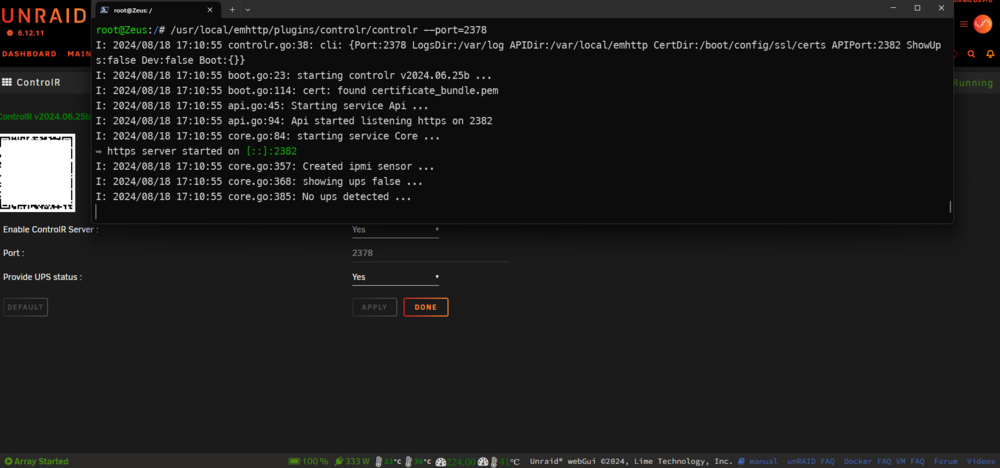Click the 'starting service Core' log line
The width and height of the screenshot is (1000, 468).
pyautogui.click(x=268, y=136)
